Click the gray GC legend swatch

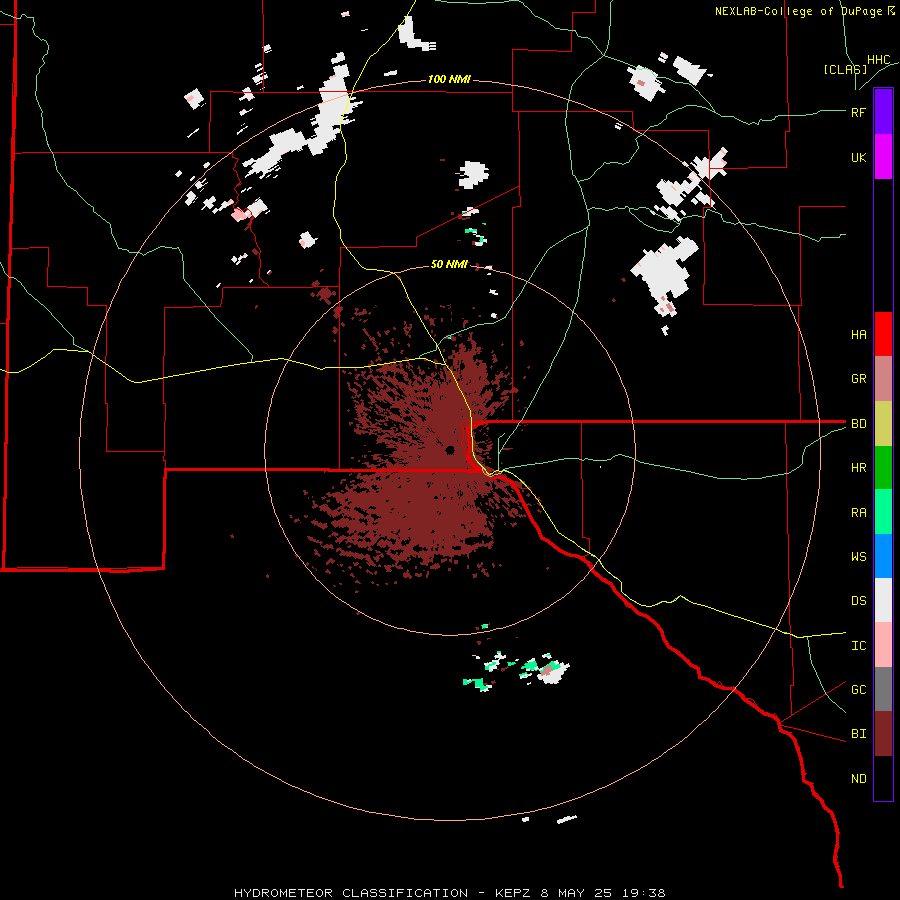[x=883, y=689]
